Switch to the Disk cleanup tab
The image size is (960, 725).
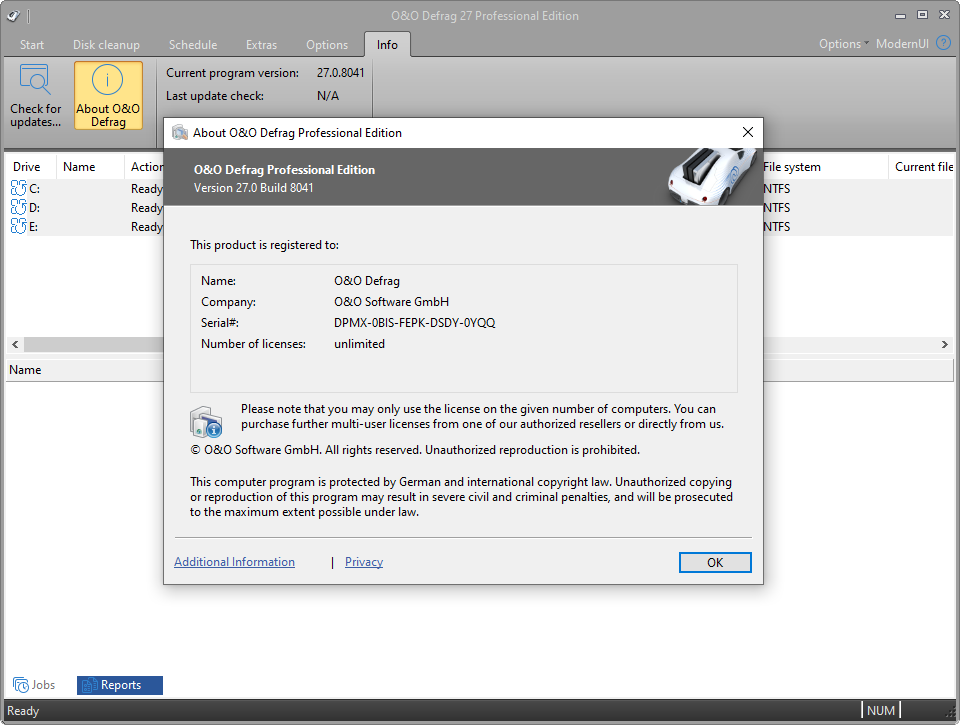107,45
